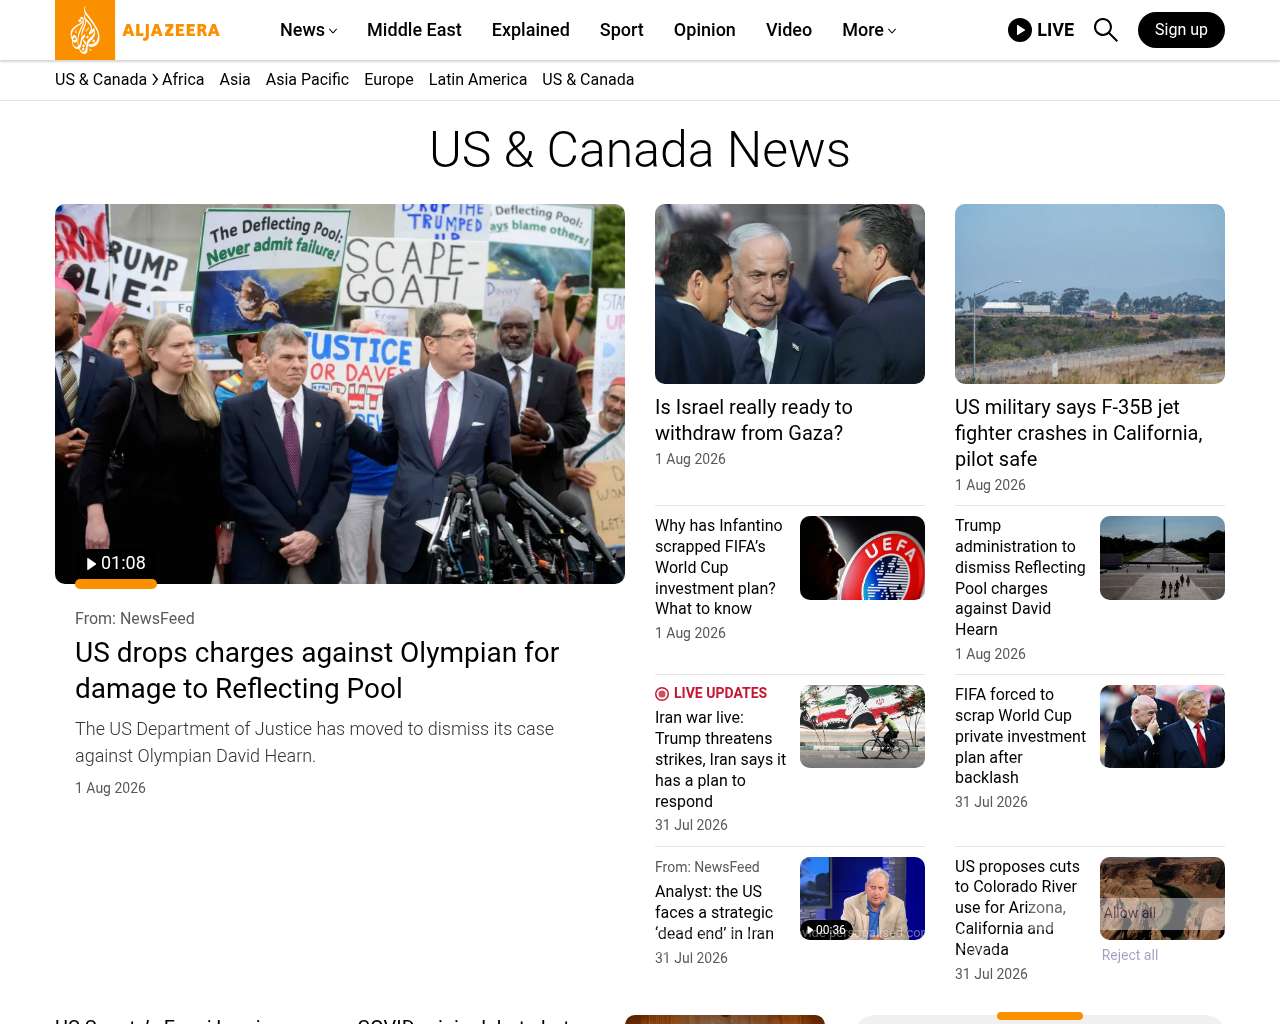Click the Washington Monument thumbnail
This screenshot has height=1024, width=1280.
pyautogui.click(x=1162, y=558)
